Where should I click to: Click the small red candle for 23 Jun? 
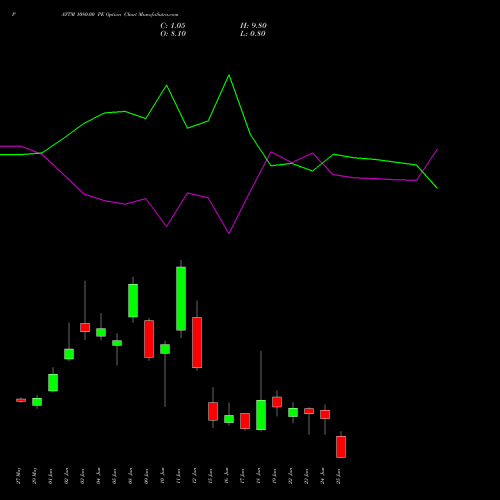coord(309,411)
